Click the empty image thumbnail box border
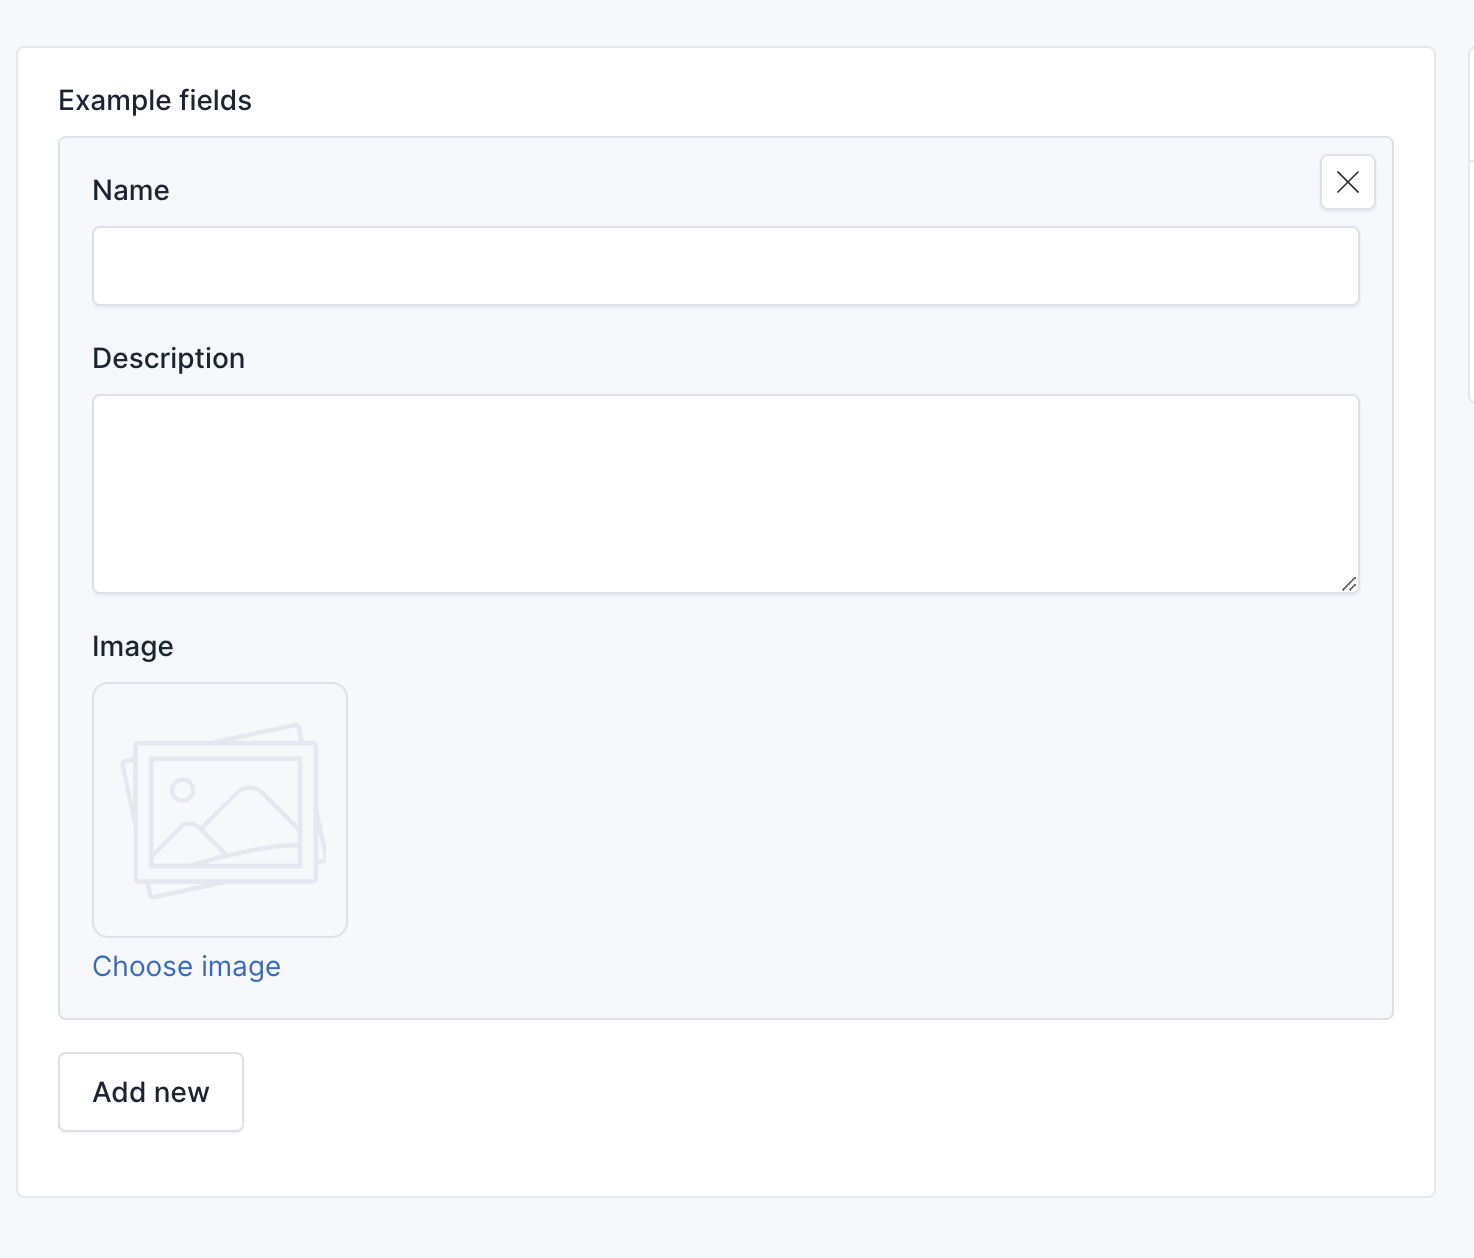Screen dimensions: 1474x1258 (x=94, y=810)
